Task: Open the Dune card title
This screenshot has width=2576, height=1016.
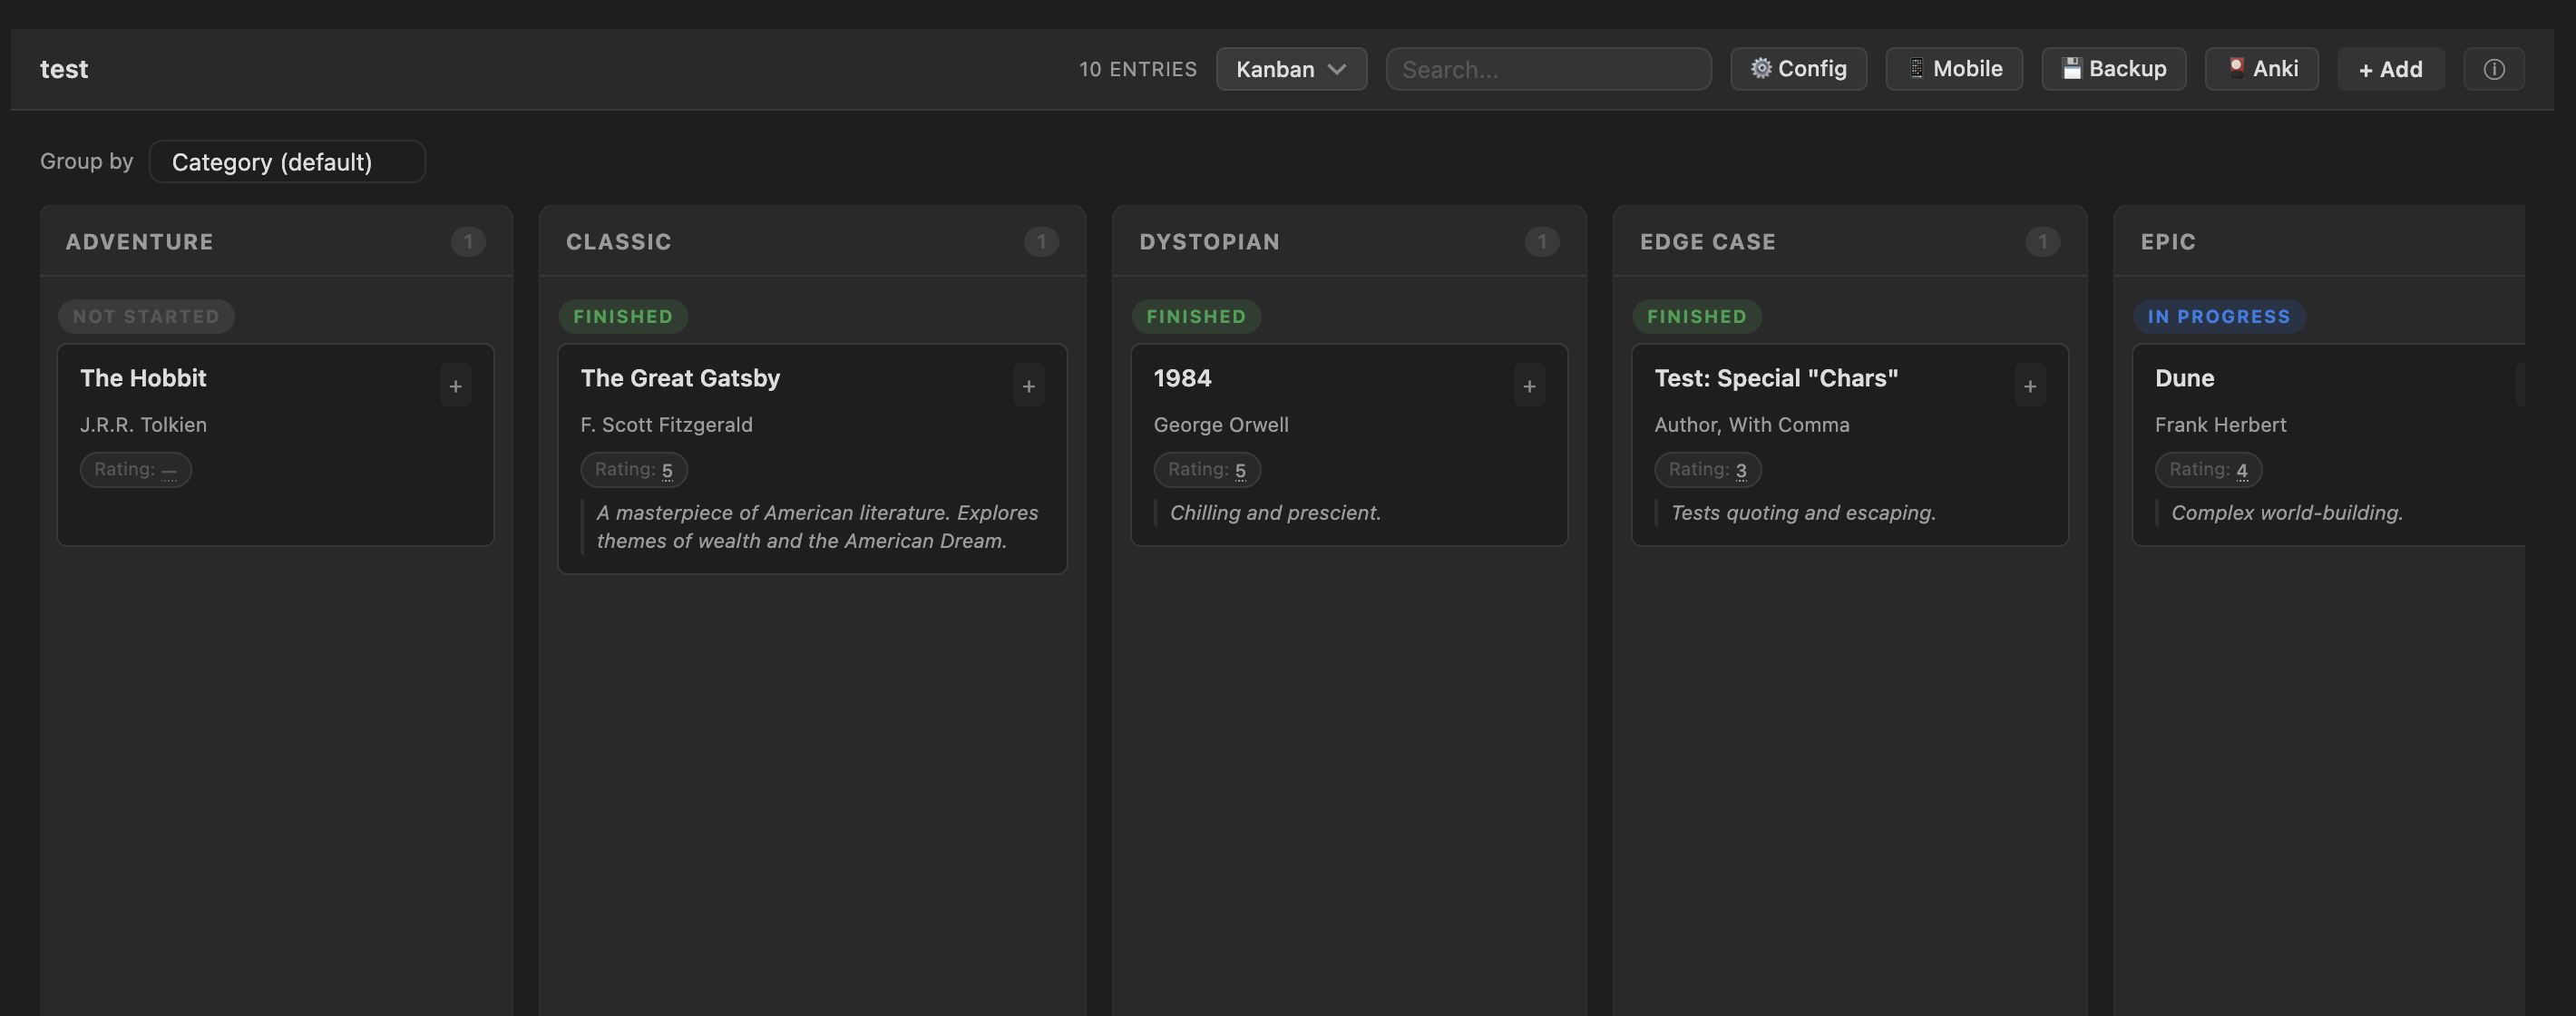Action: [2184, 378]
